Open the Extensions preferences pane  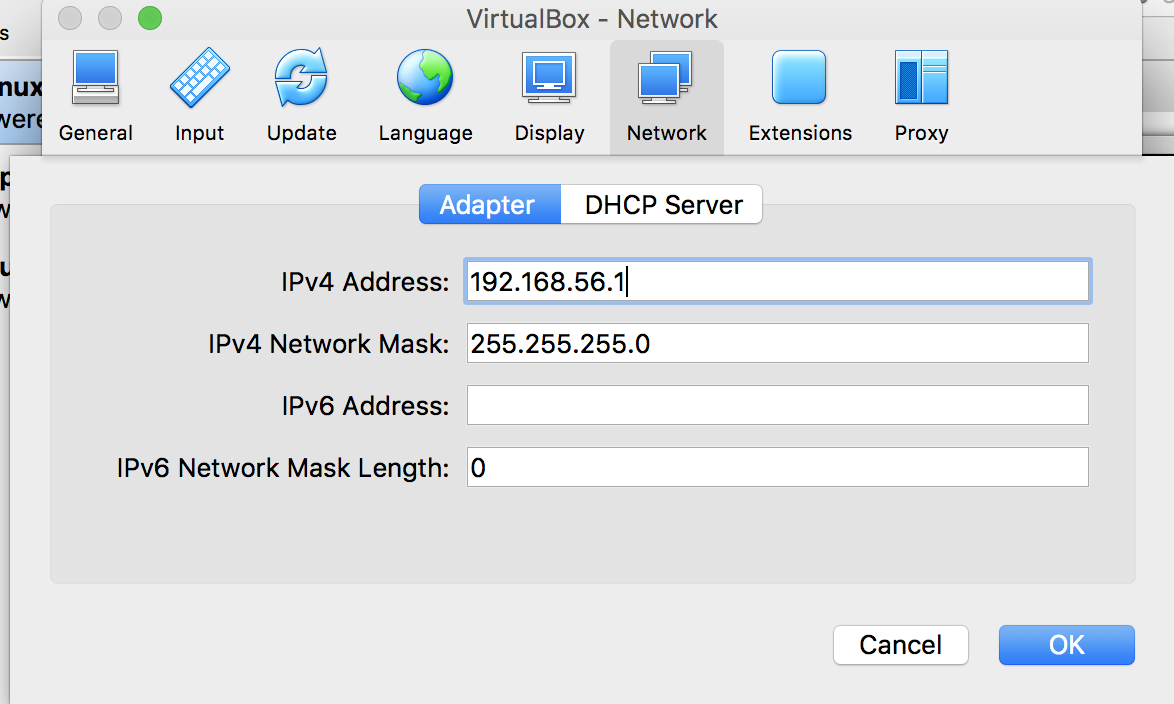[800, 97]
